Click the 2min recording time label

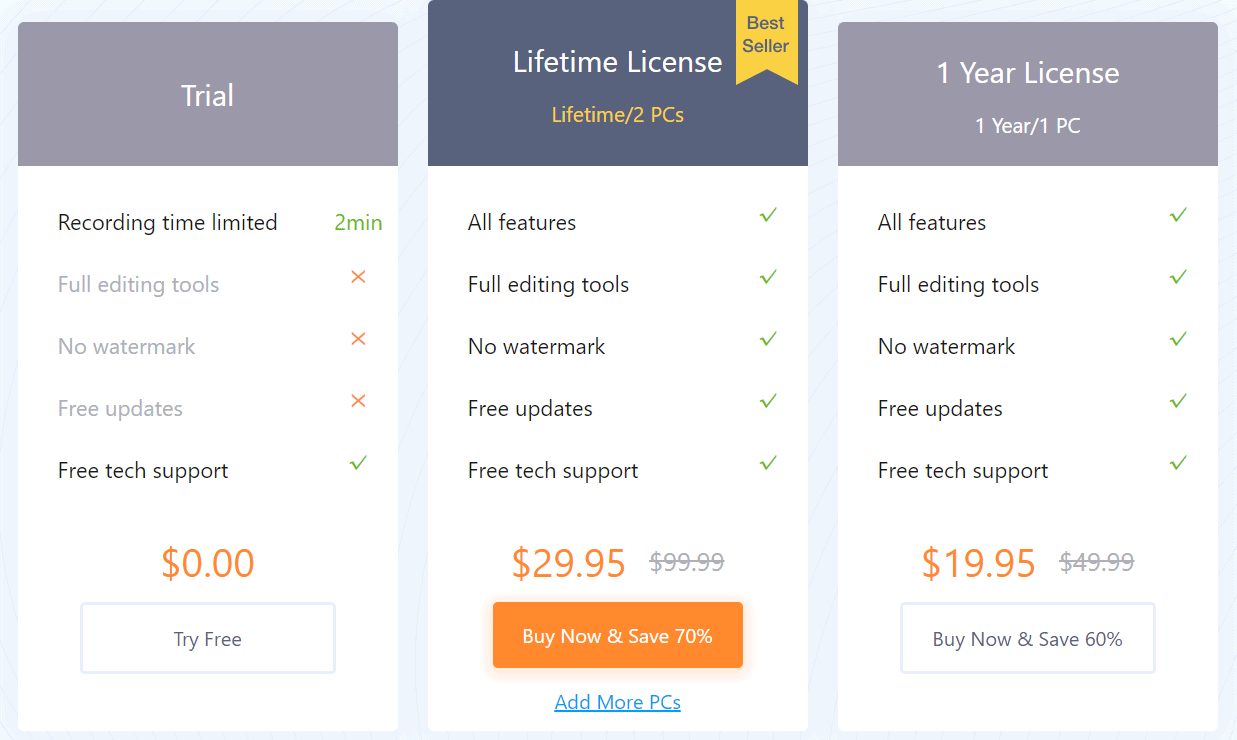(358, 223)
